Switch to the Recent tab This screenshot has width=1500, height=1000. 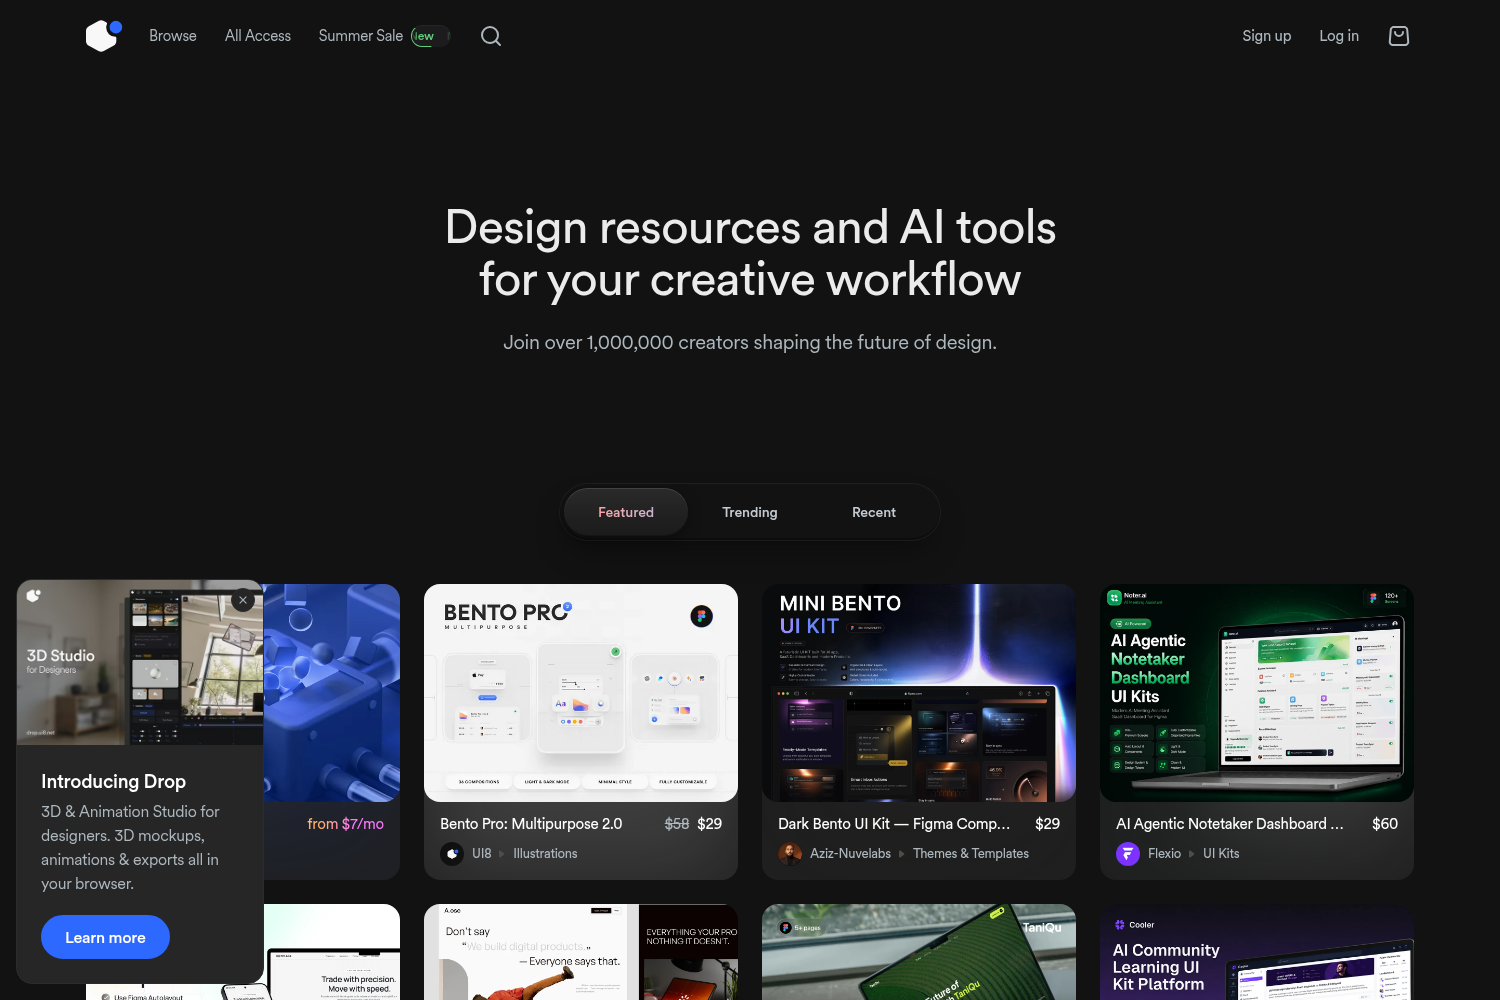pyautogui.click(x=874, y=512)
